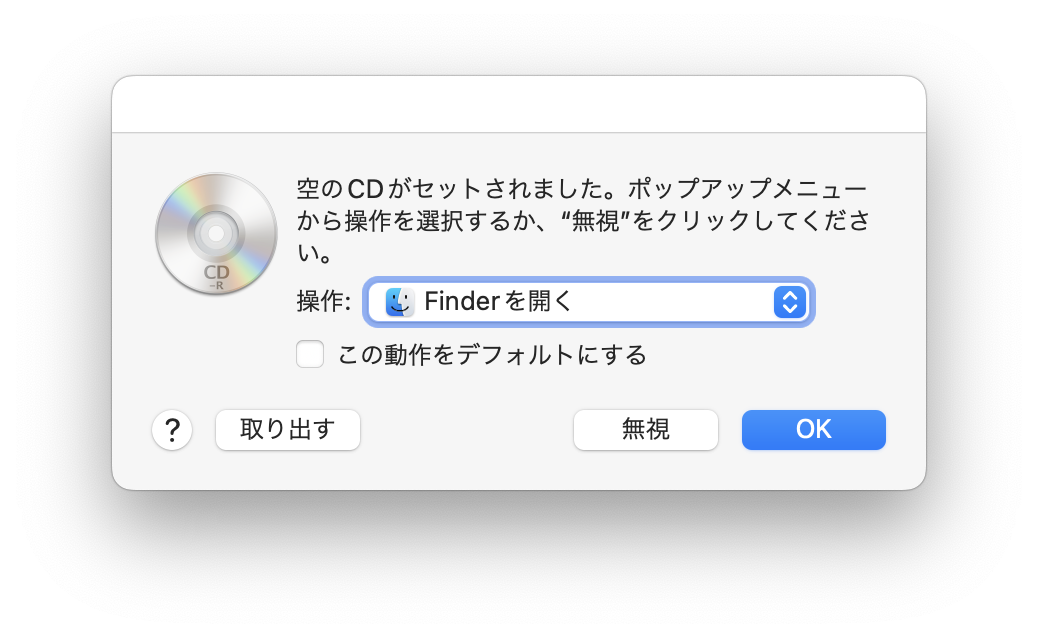Viewport: 1038px width, 638px height.
Task: Open the 操作 popup menu showing Finderを開く
Action: [x=588, y=301]
